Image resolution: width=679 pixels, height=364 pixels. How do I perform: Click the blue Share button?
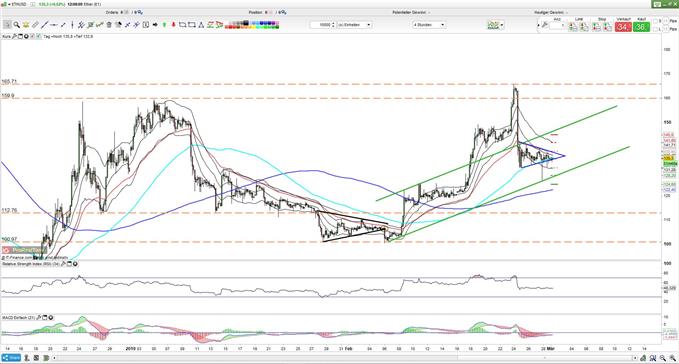coord(11,358)
